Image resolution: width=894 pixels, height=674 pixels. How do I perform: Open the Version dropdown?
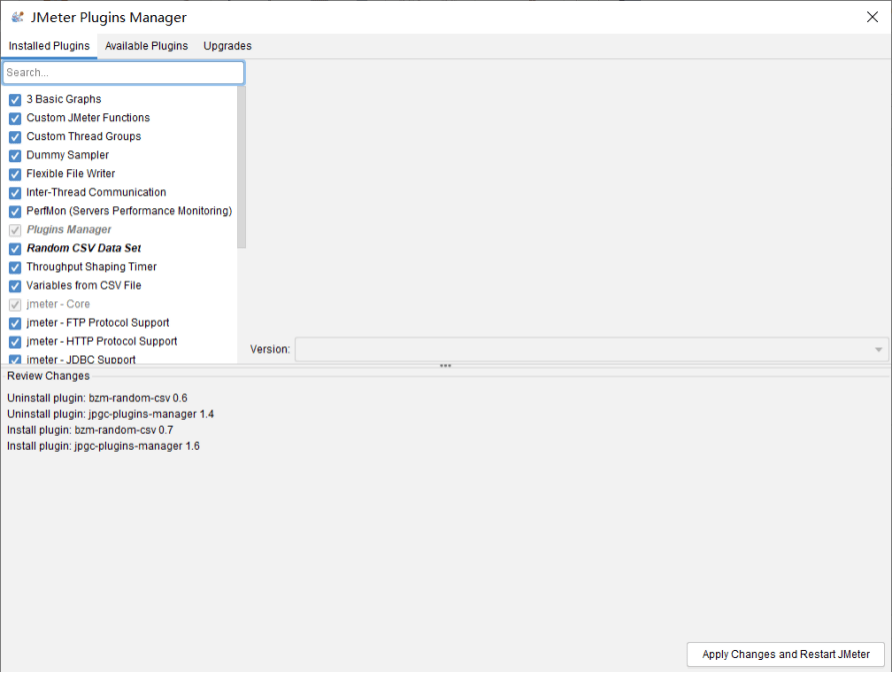pos(592,350)
